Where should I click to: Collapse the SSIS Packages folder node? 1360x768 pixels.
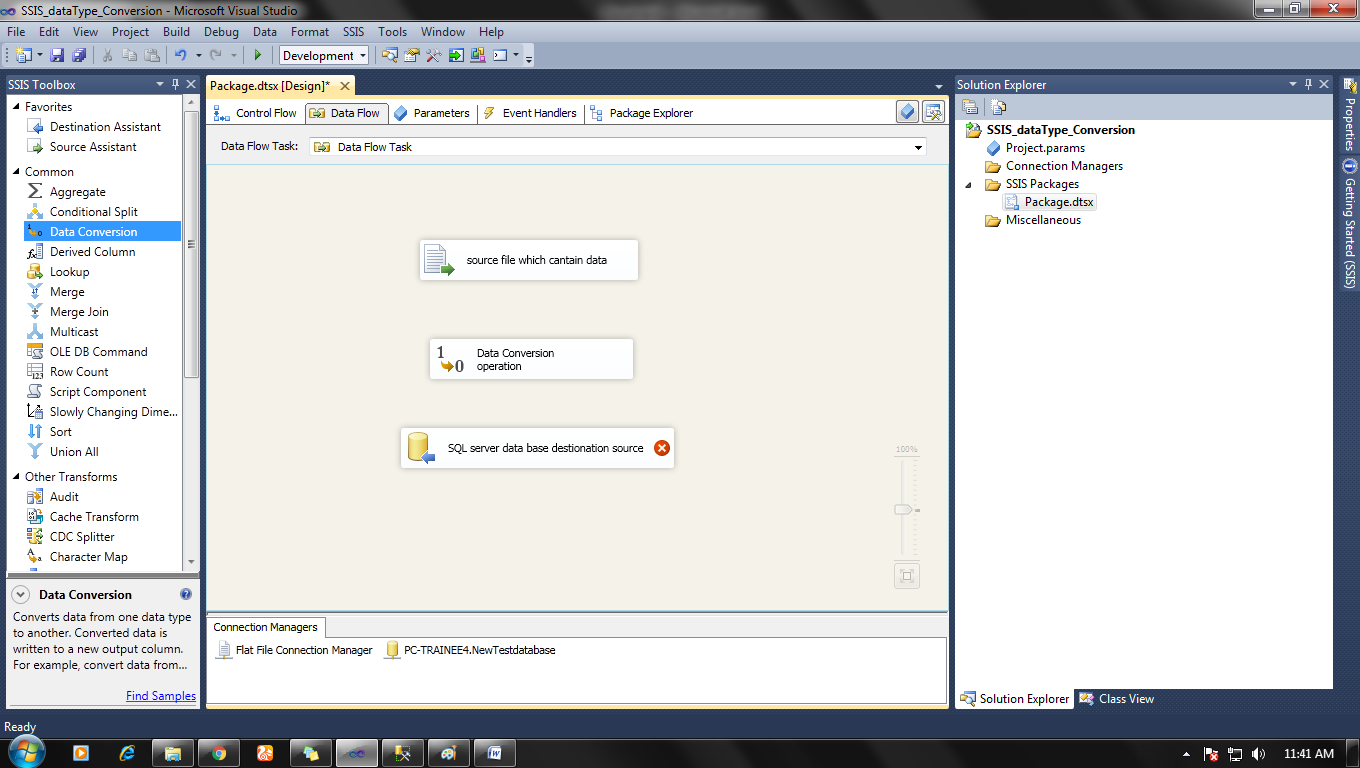click(x=968, y=184)
